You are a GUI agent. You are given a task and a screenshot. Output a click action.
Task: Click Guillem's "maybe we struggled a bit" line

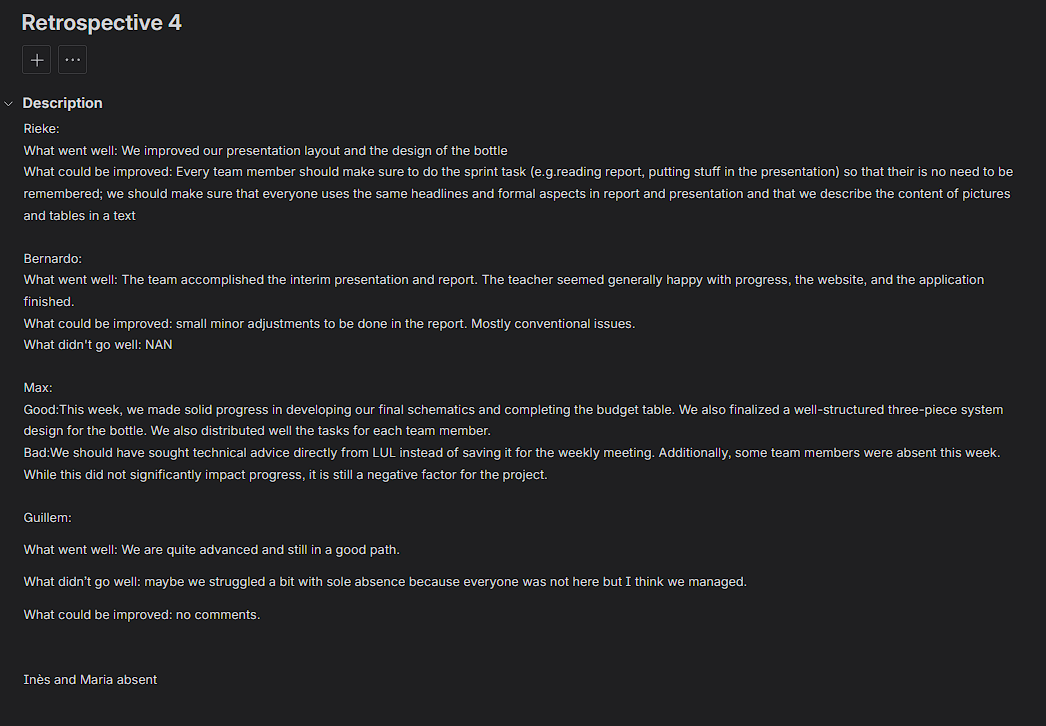click(x=385, y=582)
